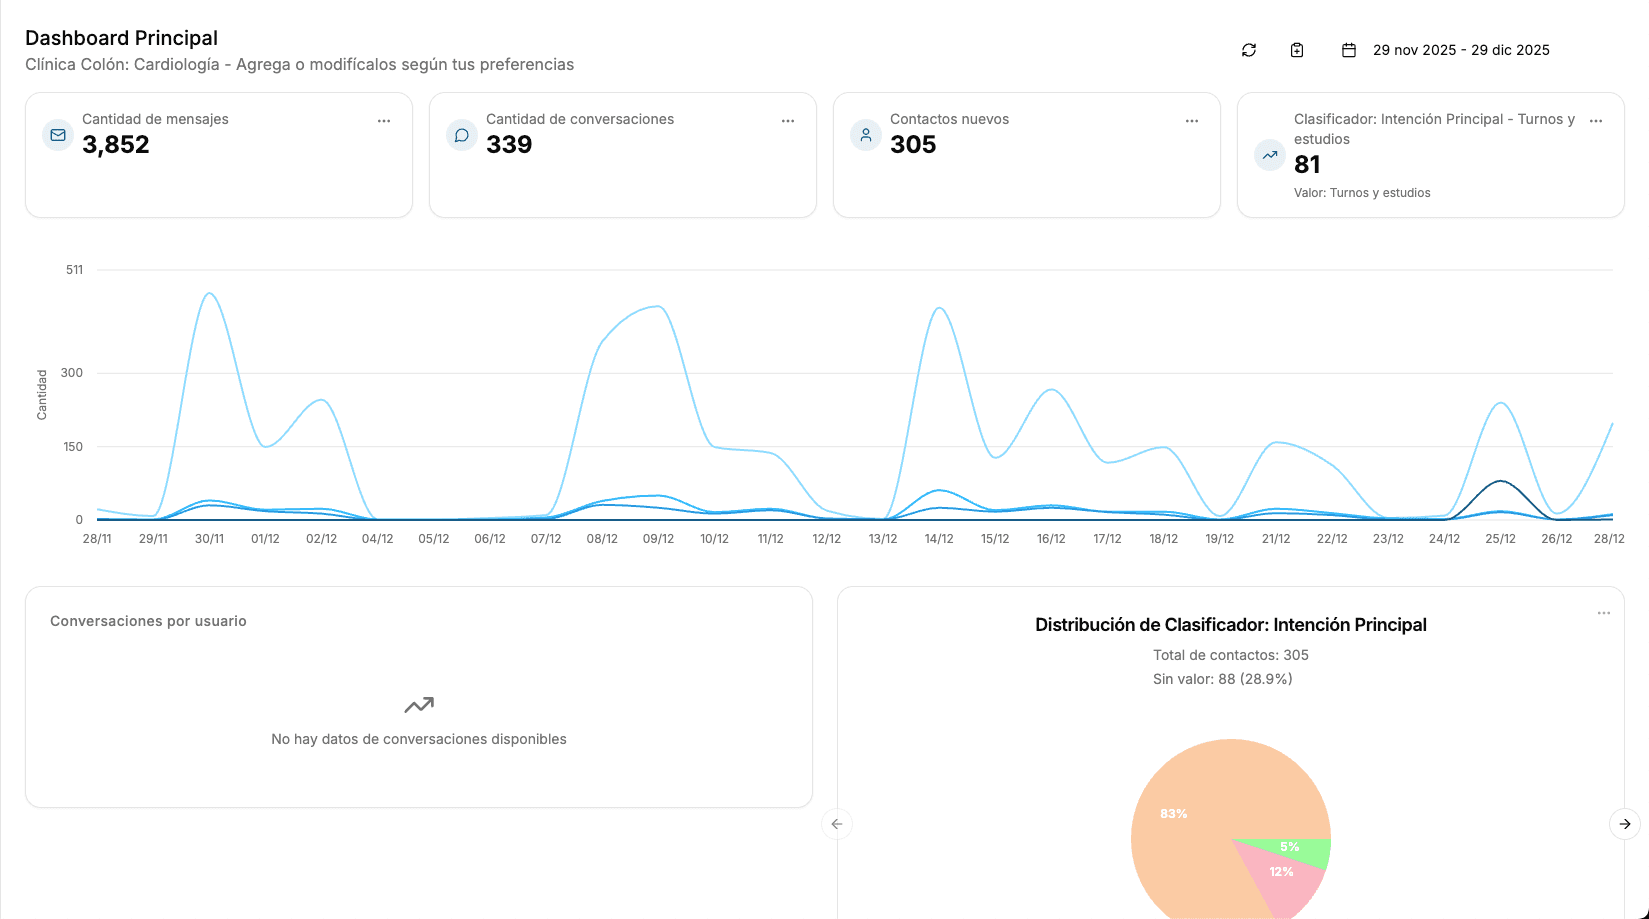This screenshot has width=1649, height=919.
Task: Click the 15/12 label on the chart axis
Action: (x=996, y=538)
